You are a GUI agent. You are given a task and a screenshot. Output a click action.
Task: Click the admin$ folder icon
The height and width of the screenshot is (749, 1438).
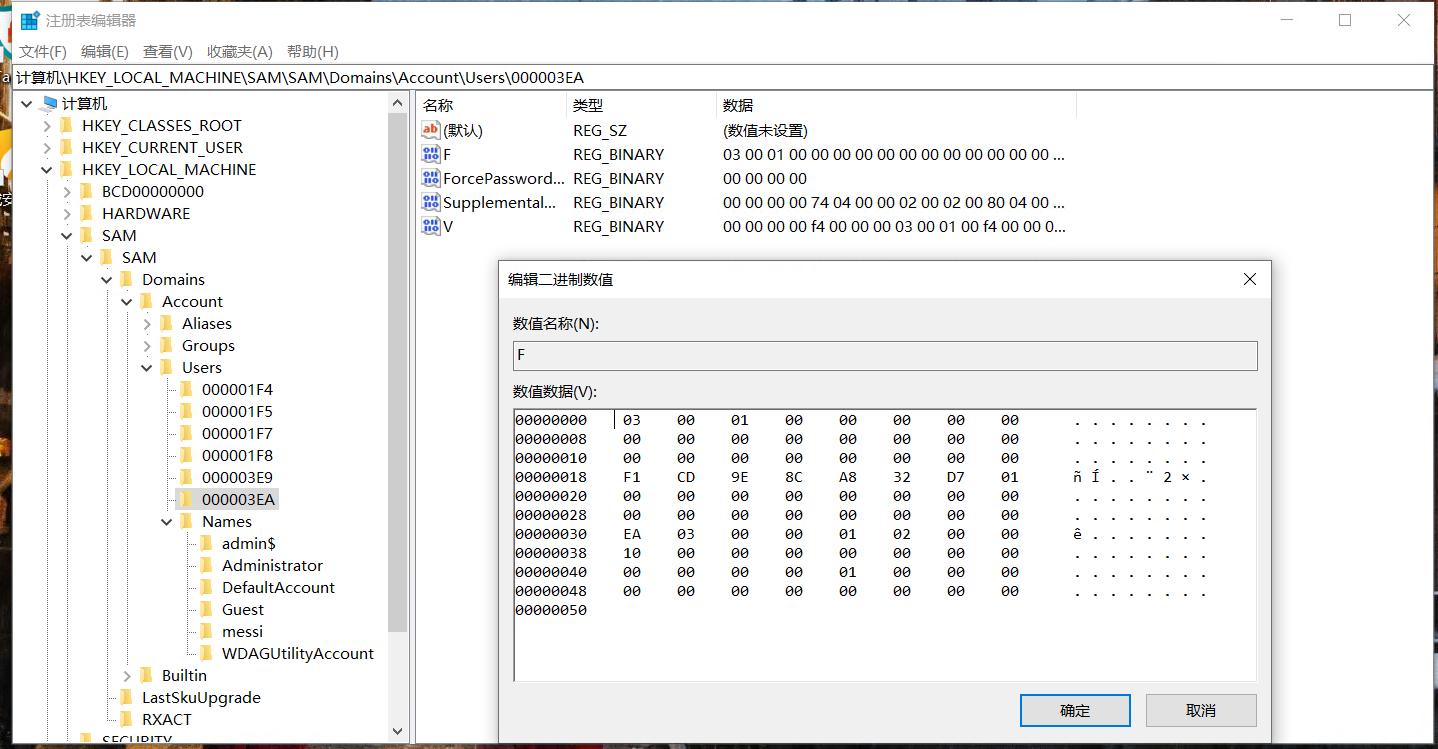click(x=207, y=543)
